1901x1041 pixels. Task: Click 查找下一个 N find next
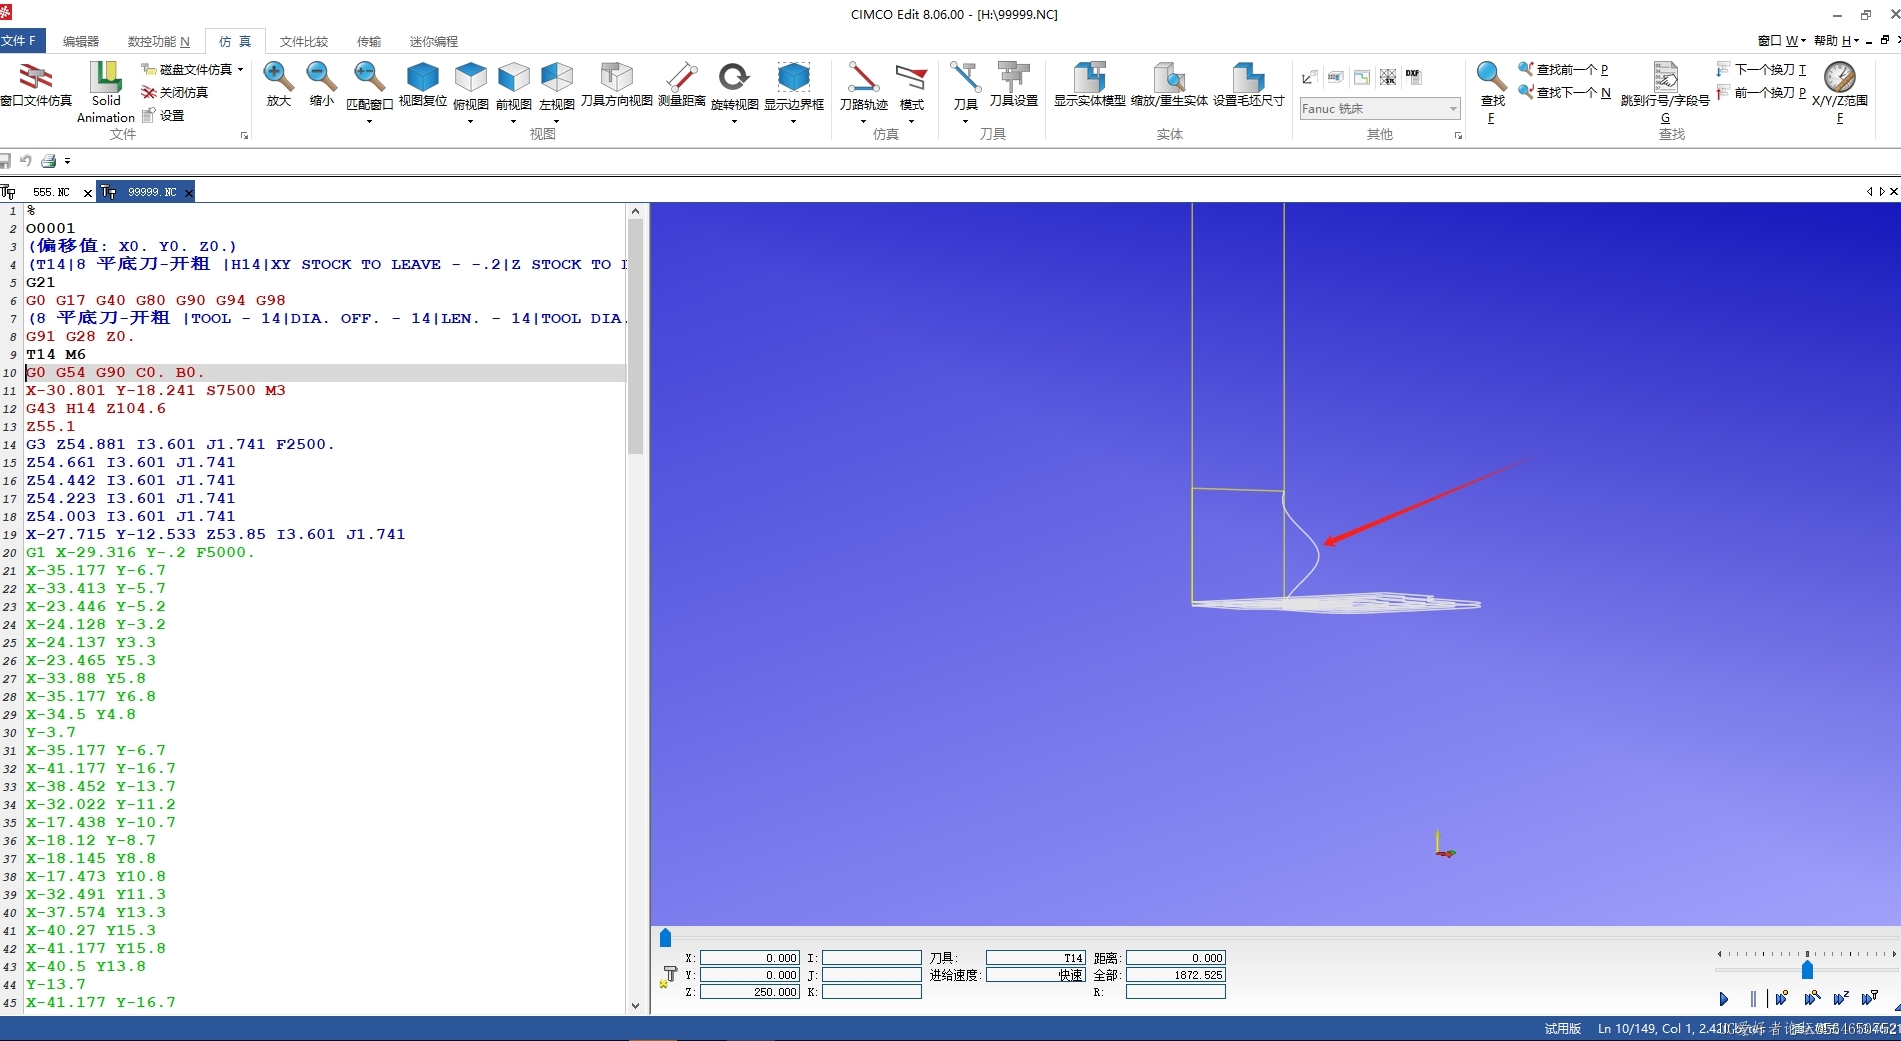1564,92
